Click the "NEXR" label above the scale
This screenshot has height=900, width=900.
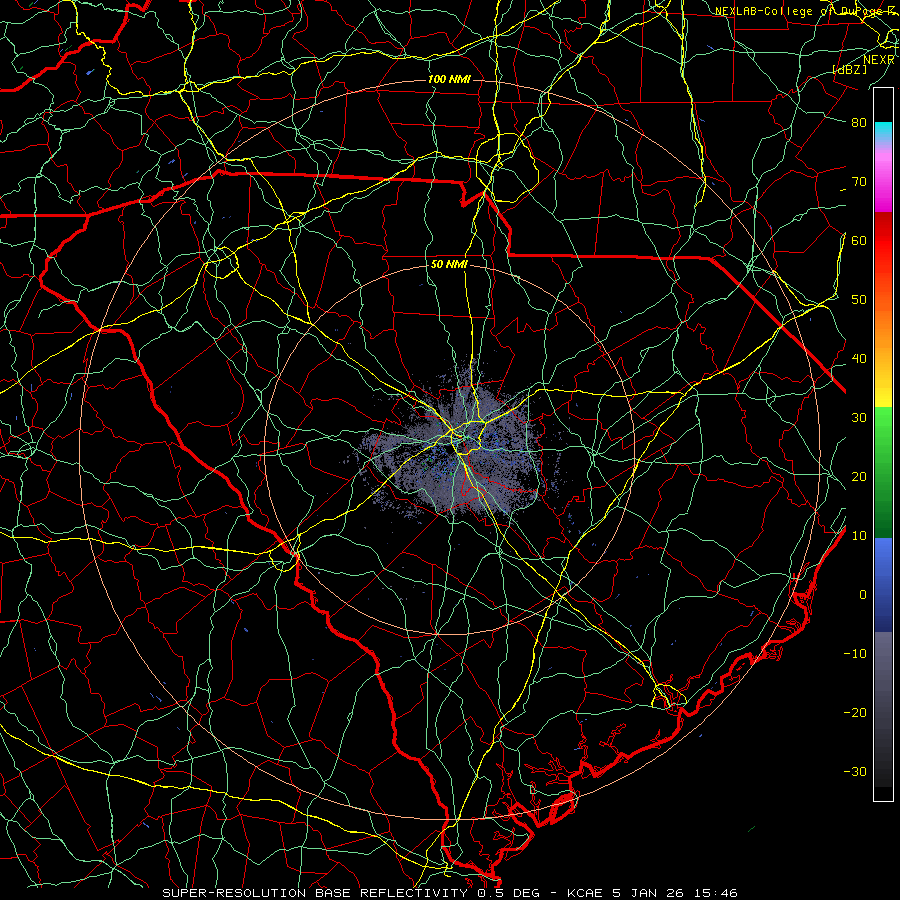click(879, 60)
